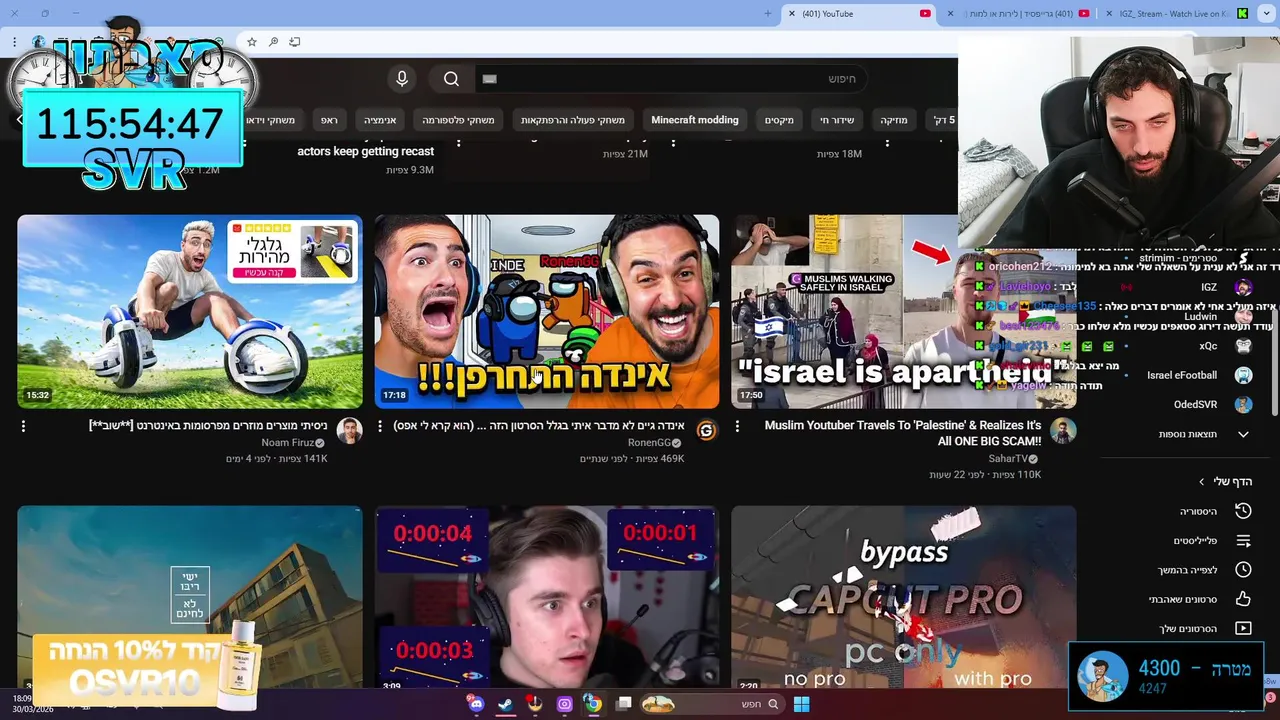Open OdedSVR channel avatar in subscriptions

pyautogui.click(x=1243, y=405)
